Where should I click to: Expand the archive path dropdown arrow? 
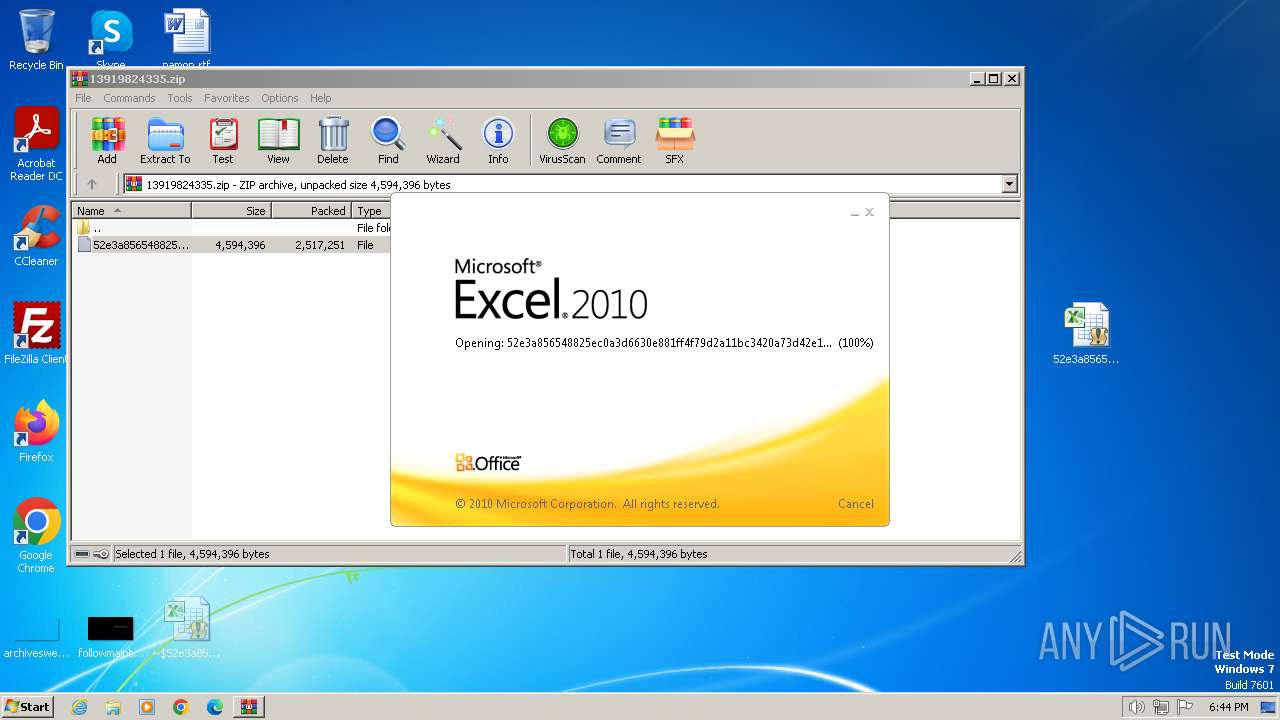pyautogui.click(x=1009, y=184)
